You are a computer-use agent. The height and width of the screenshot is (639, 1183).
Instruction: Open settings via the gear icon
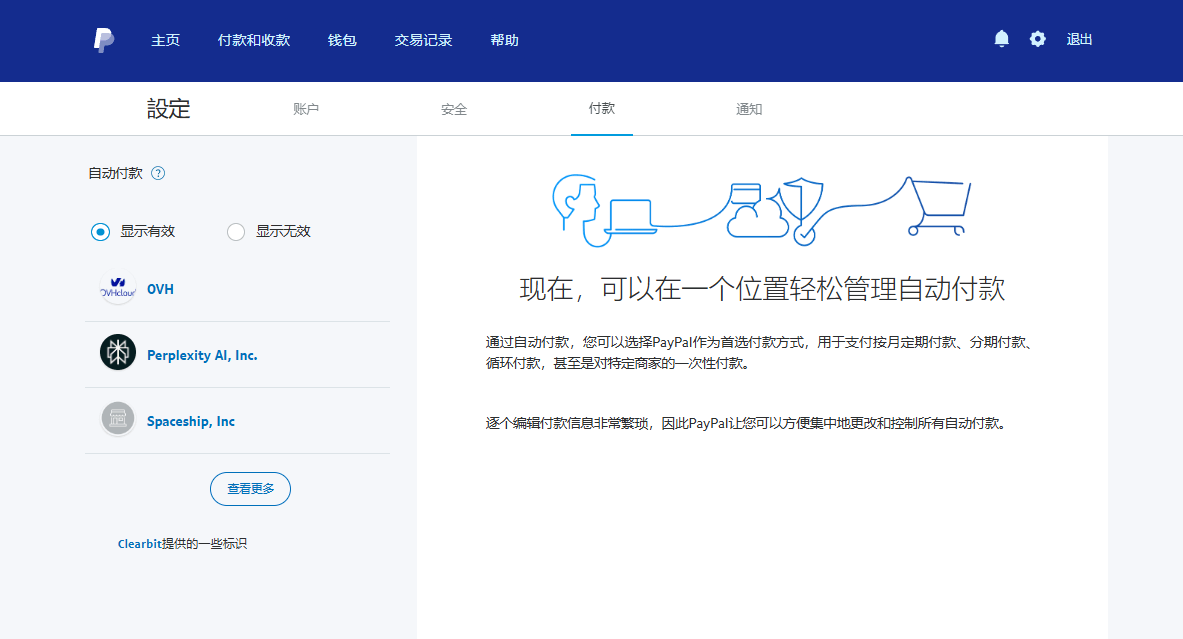click(1037, 39)
